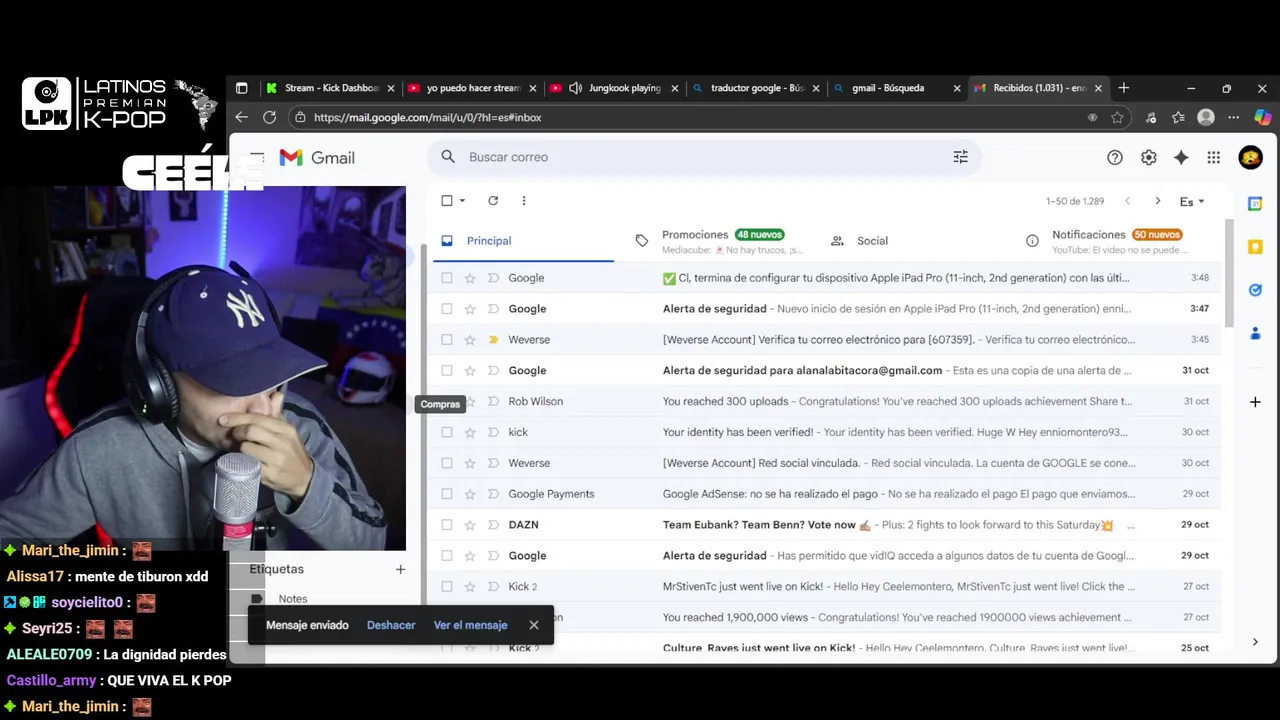Open browser Copilot icon
Viewport: 1280px width, 720px height.
(1263, 117)
